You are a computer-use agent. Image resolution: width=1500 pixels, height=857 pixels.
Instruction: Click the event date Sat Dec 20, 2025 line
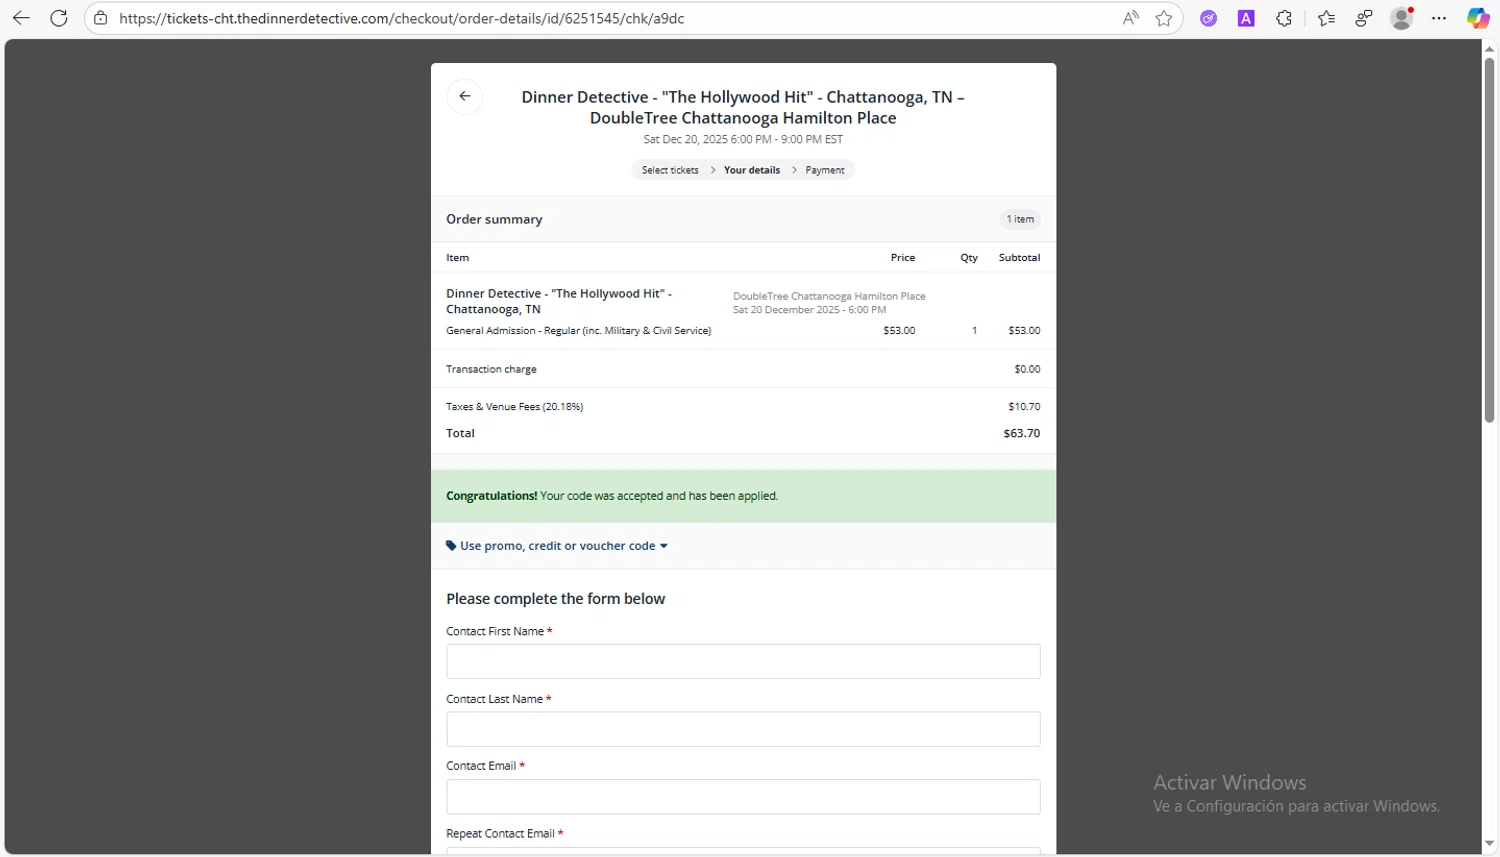click(x=743, y=139)
